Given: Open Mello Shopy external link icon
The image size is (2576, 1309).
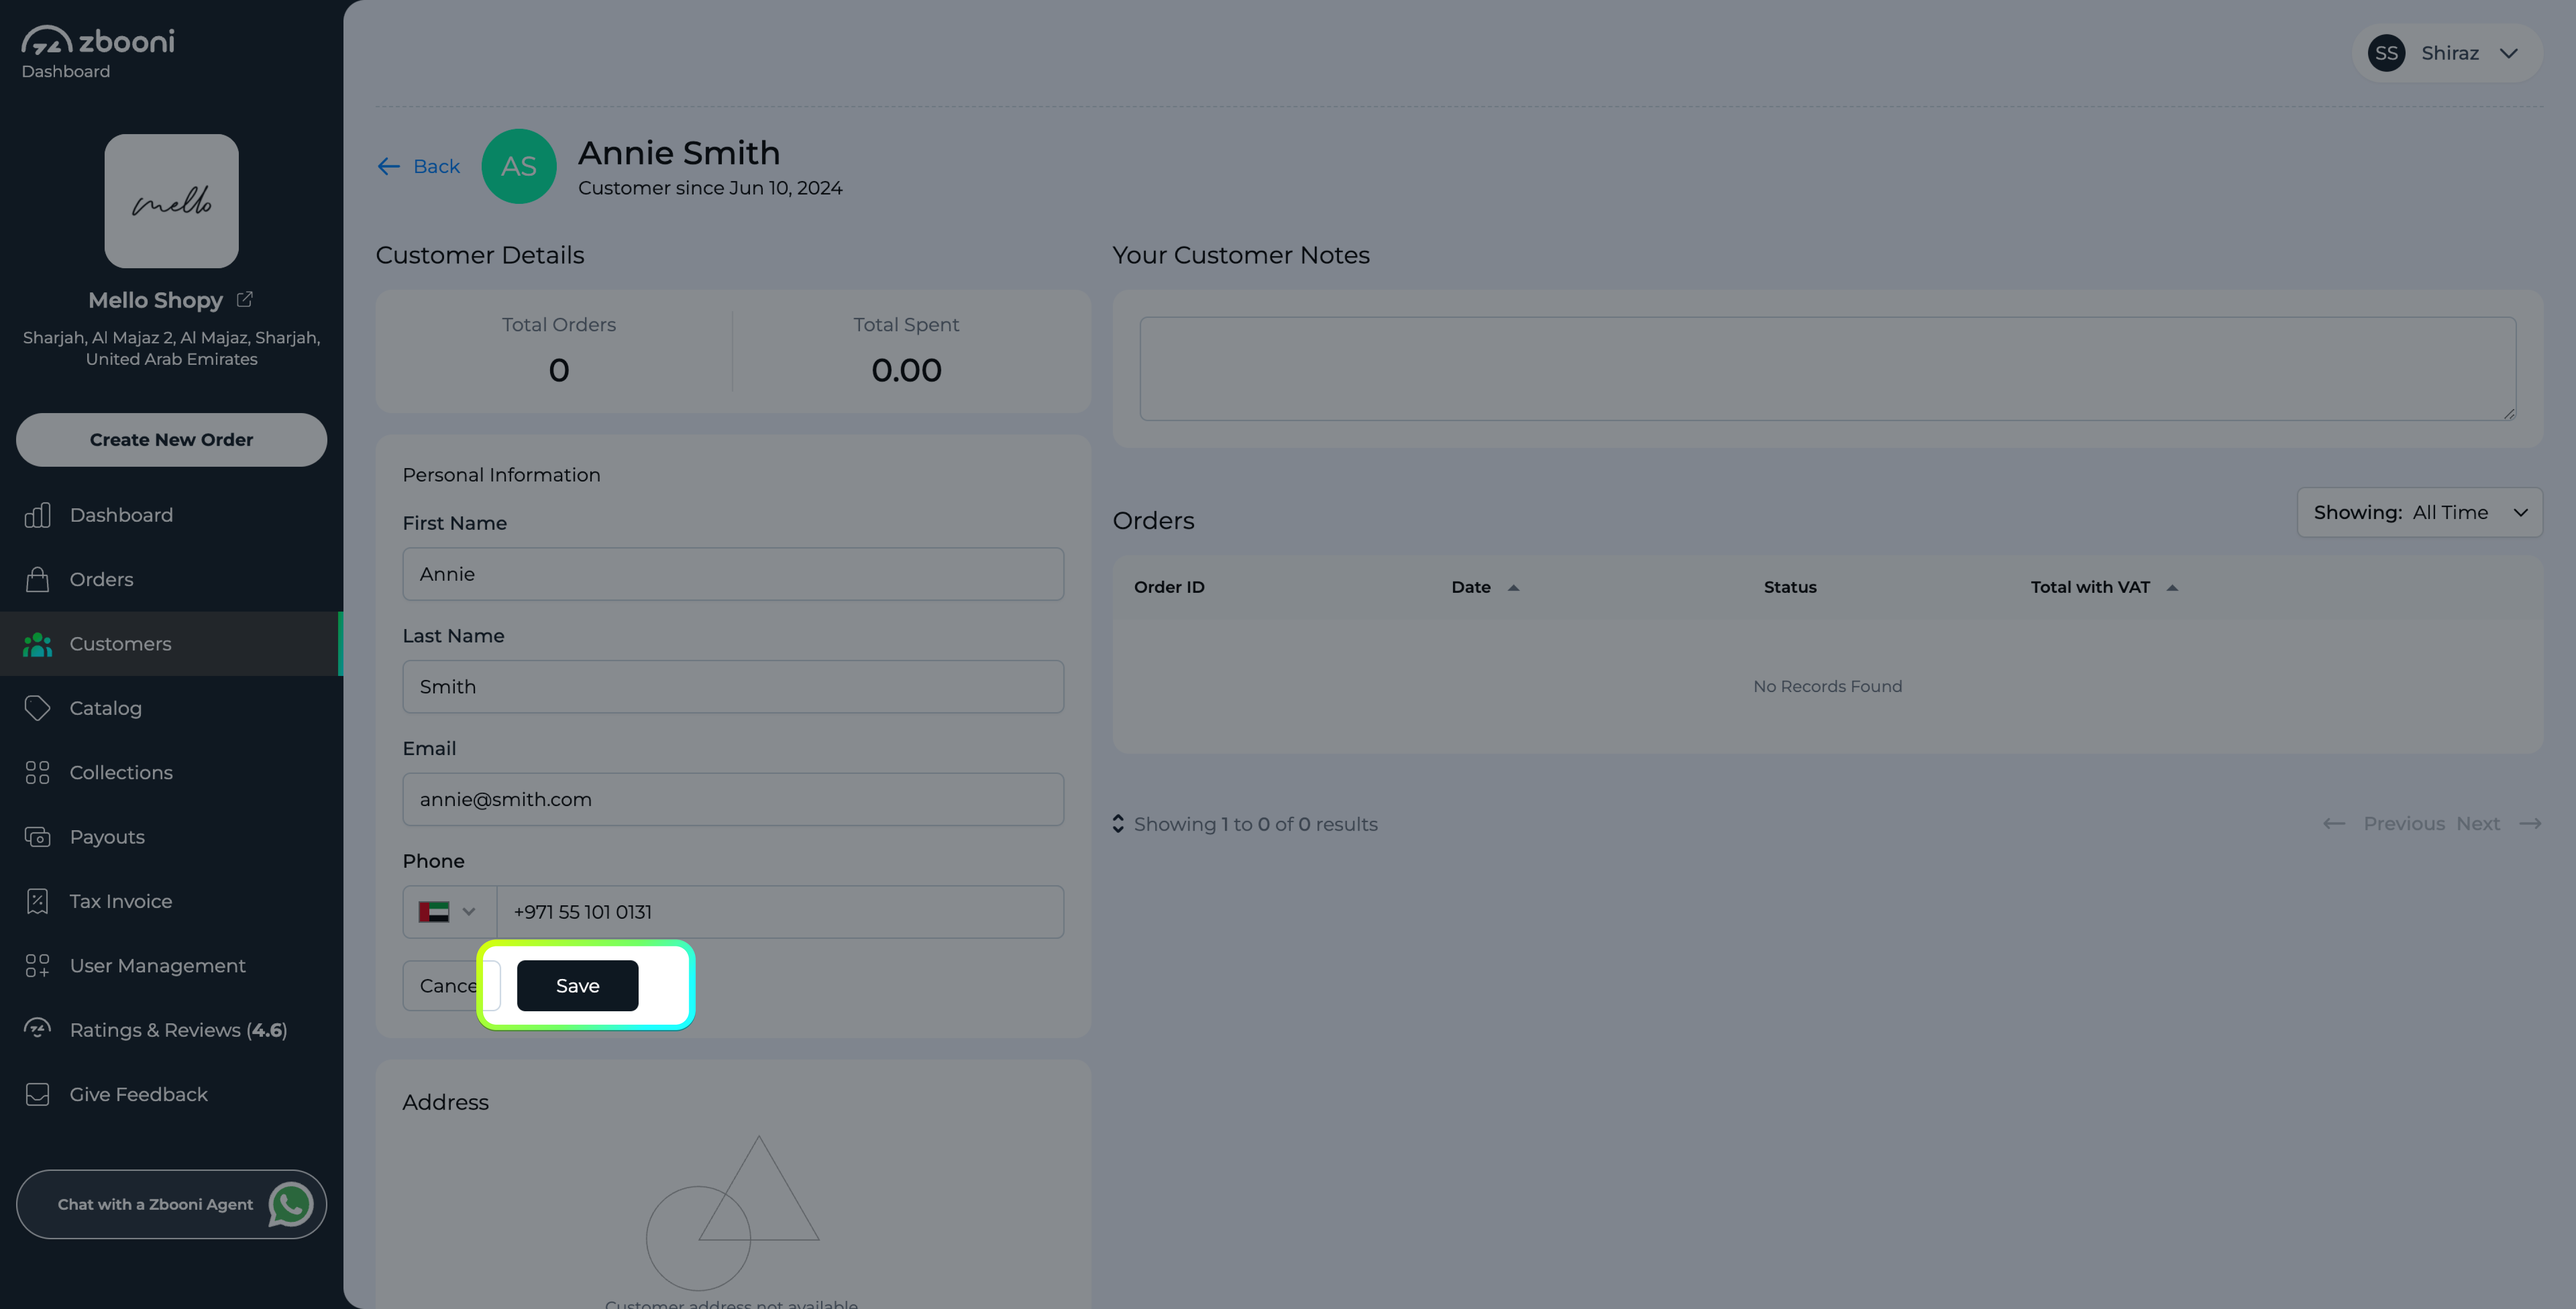Looking at the screenshot, I should tap(245, 299).
